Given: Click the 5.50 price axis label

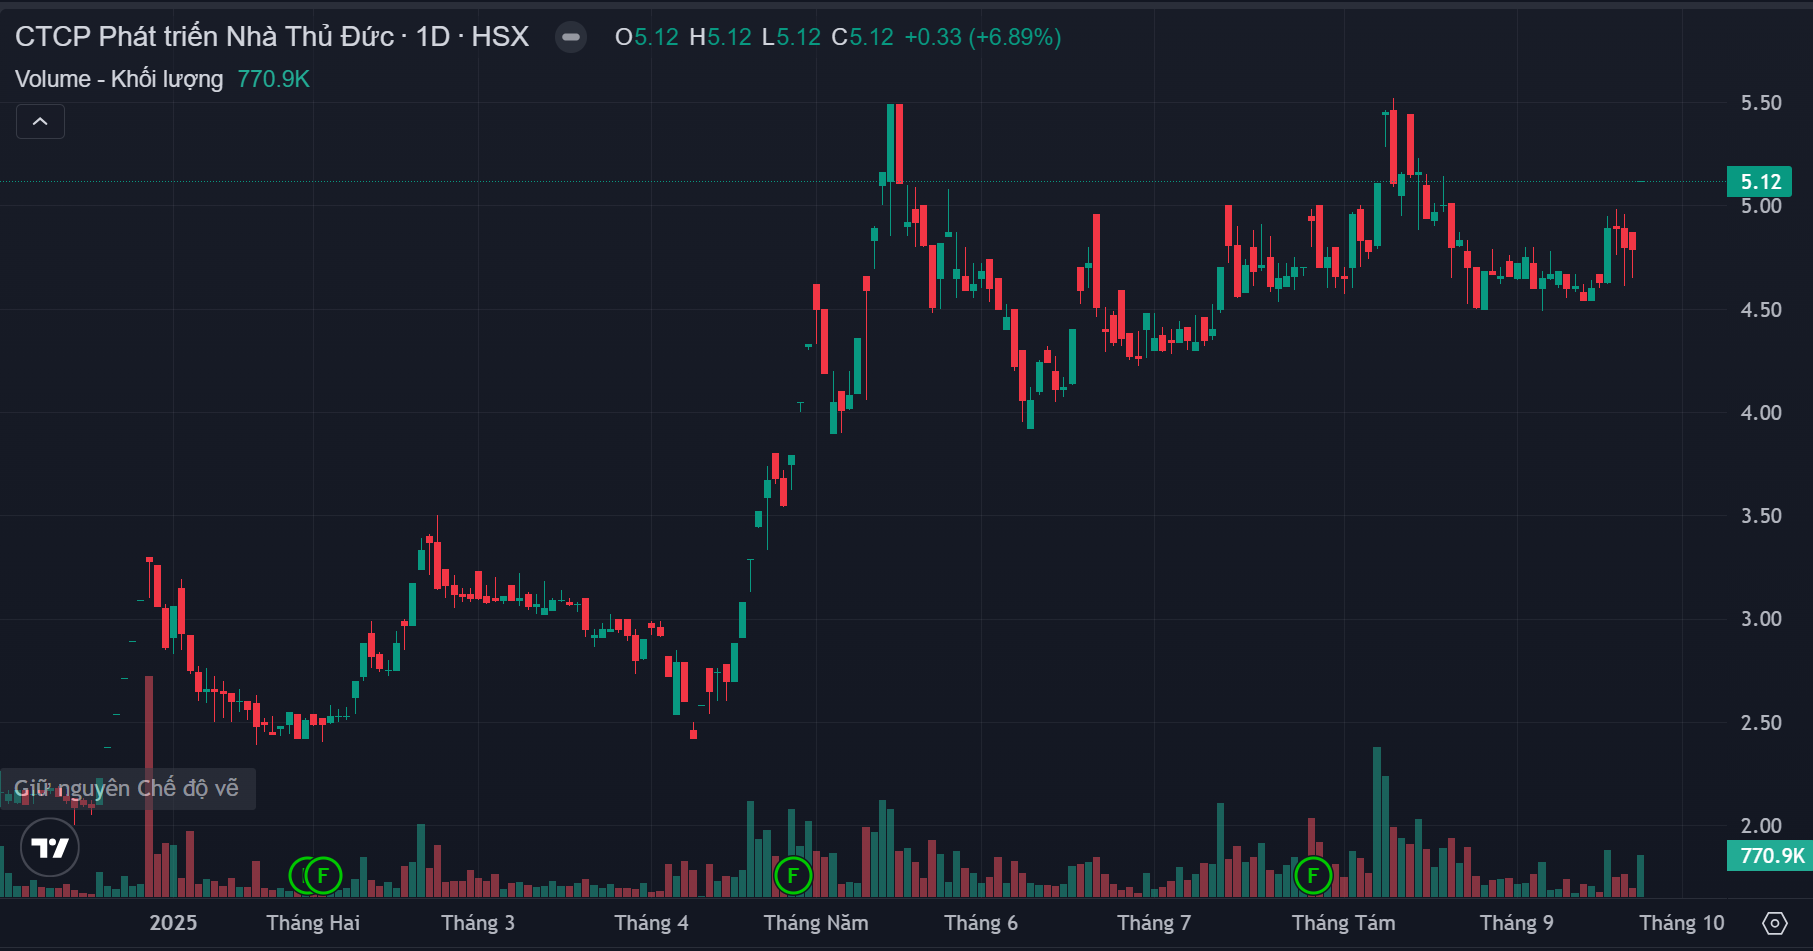Looking at the screenshot, I should coord(1761,103).
